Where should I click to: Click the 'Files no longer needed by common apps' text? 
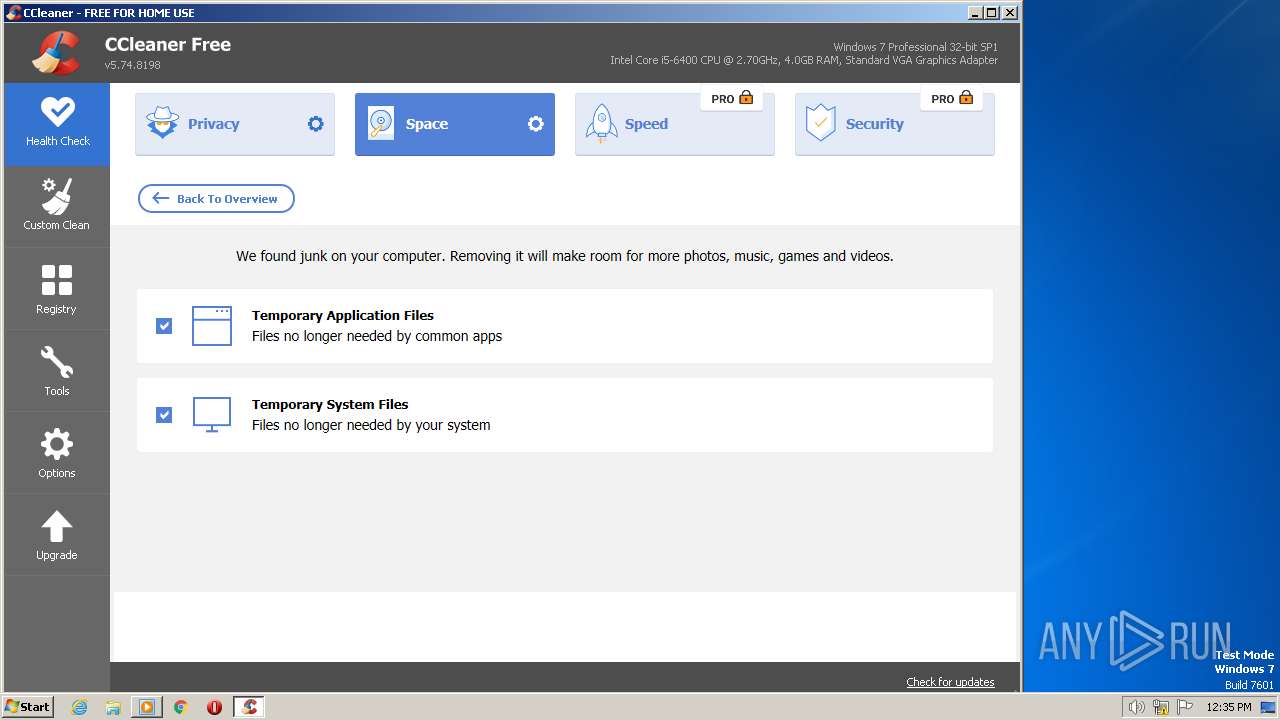point(377,336)
